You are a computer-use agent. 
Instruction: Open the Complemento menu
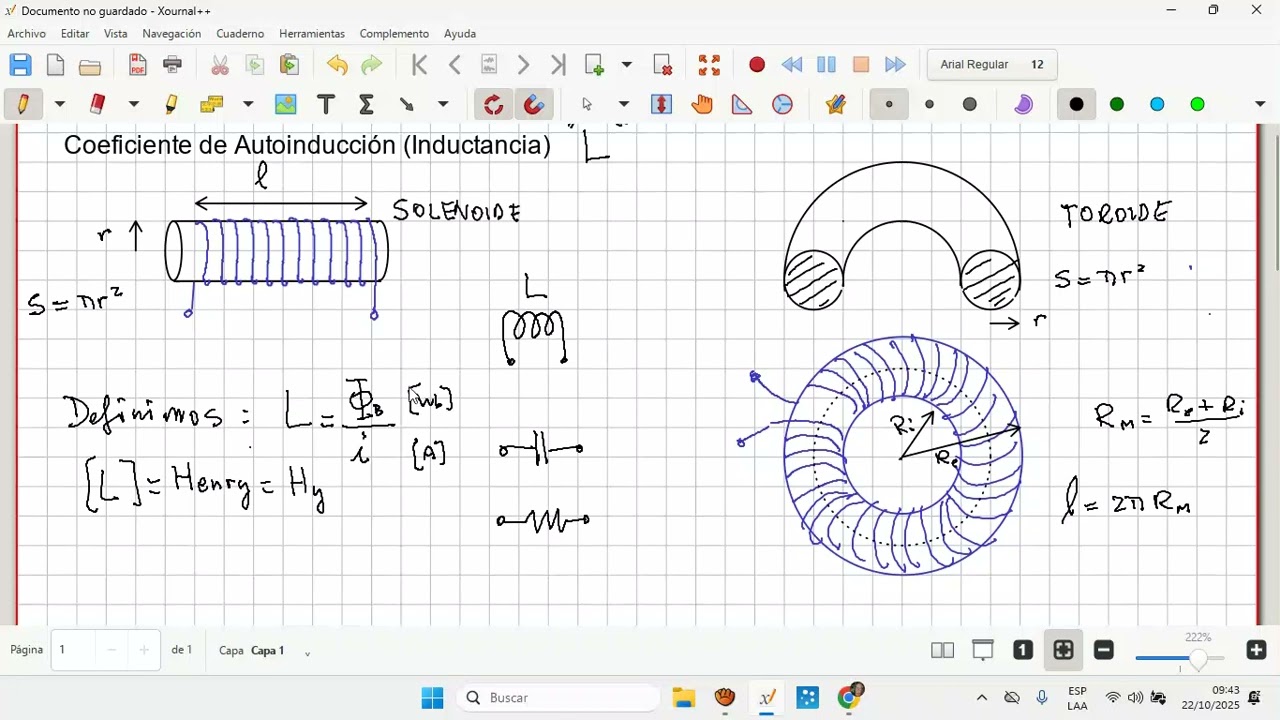coord(394,34)
